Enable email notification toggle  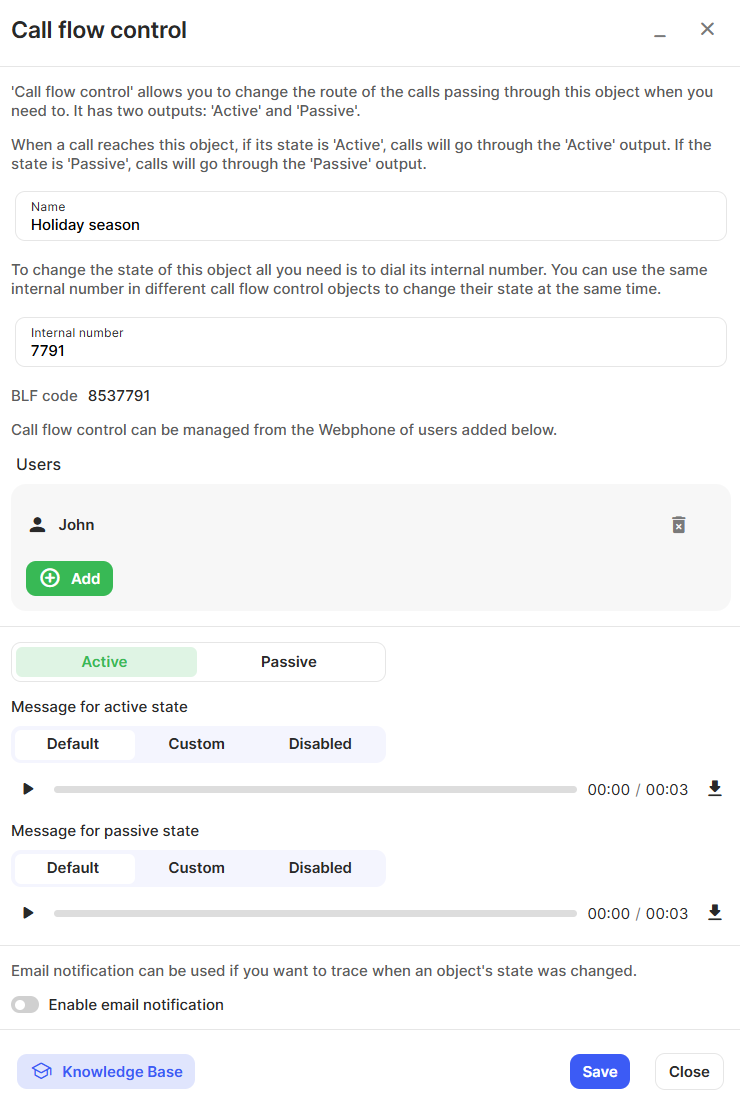coord(25,1005)
